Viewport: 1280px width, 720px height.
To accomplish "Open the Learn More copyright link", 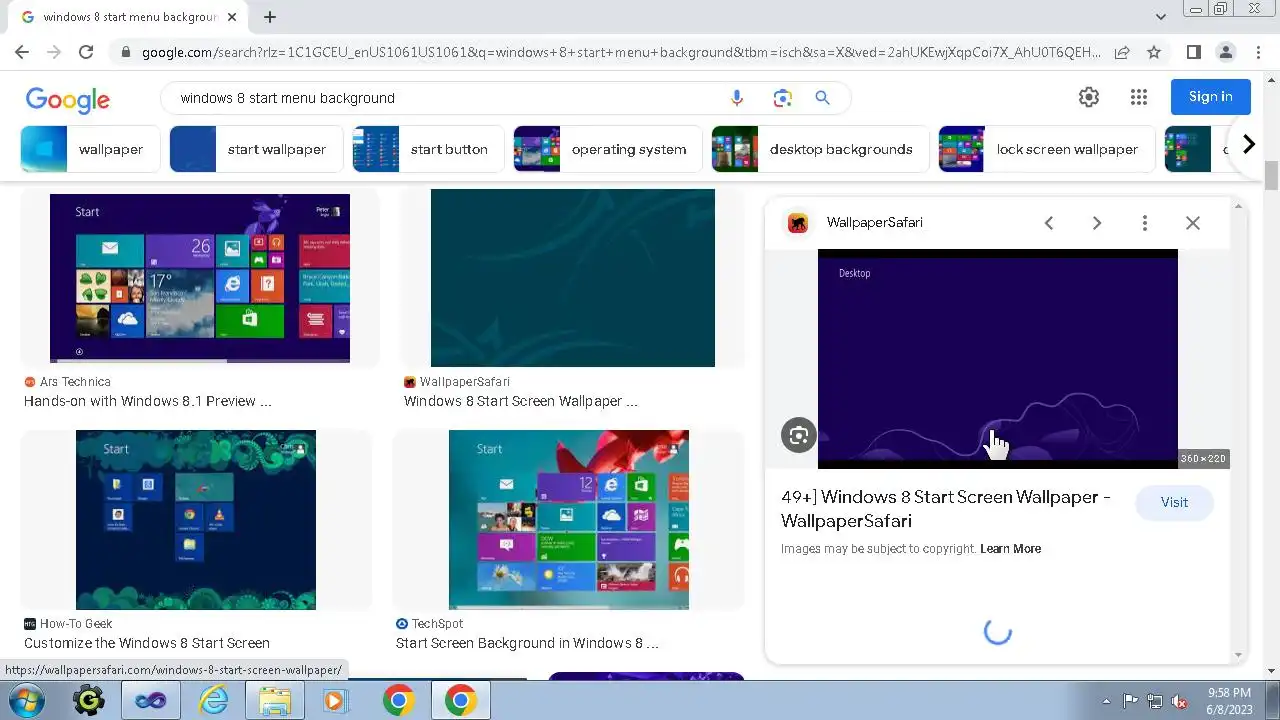I will pyautogui.click(x=1010, y=549).
